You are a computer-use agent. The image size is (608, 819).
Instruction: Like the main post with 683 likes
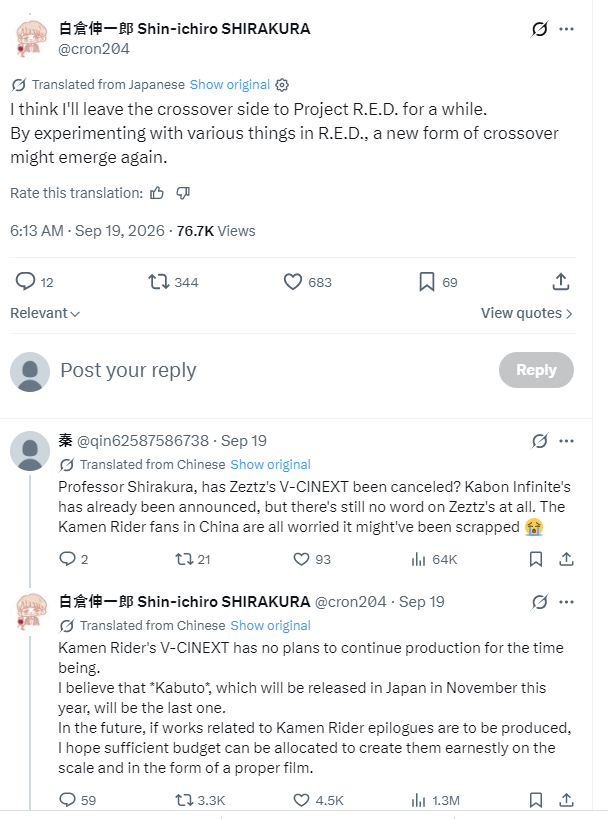[307, 282]
